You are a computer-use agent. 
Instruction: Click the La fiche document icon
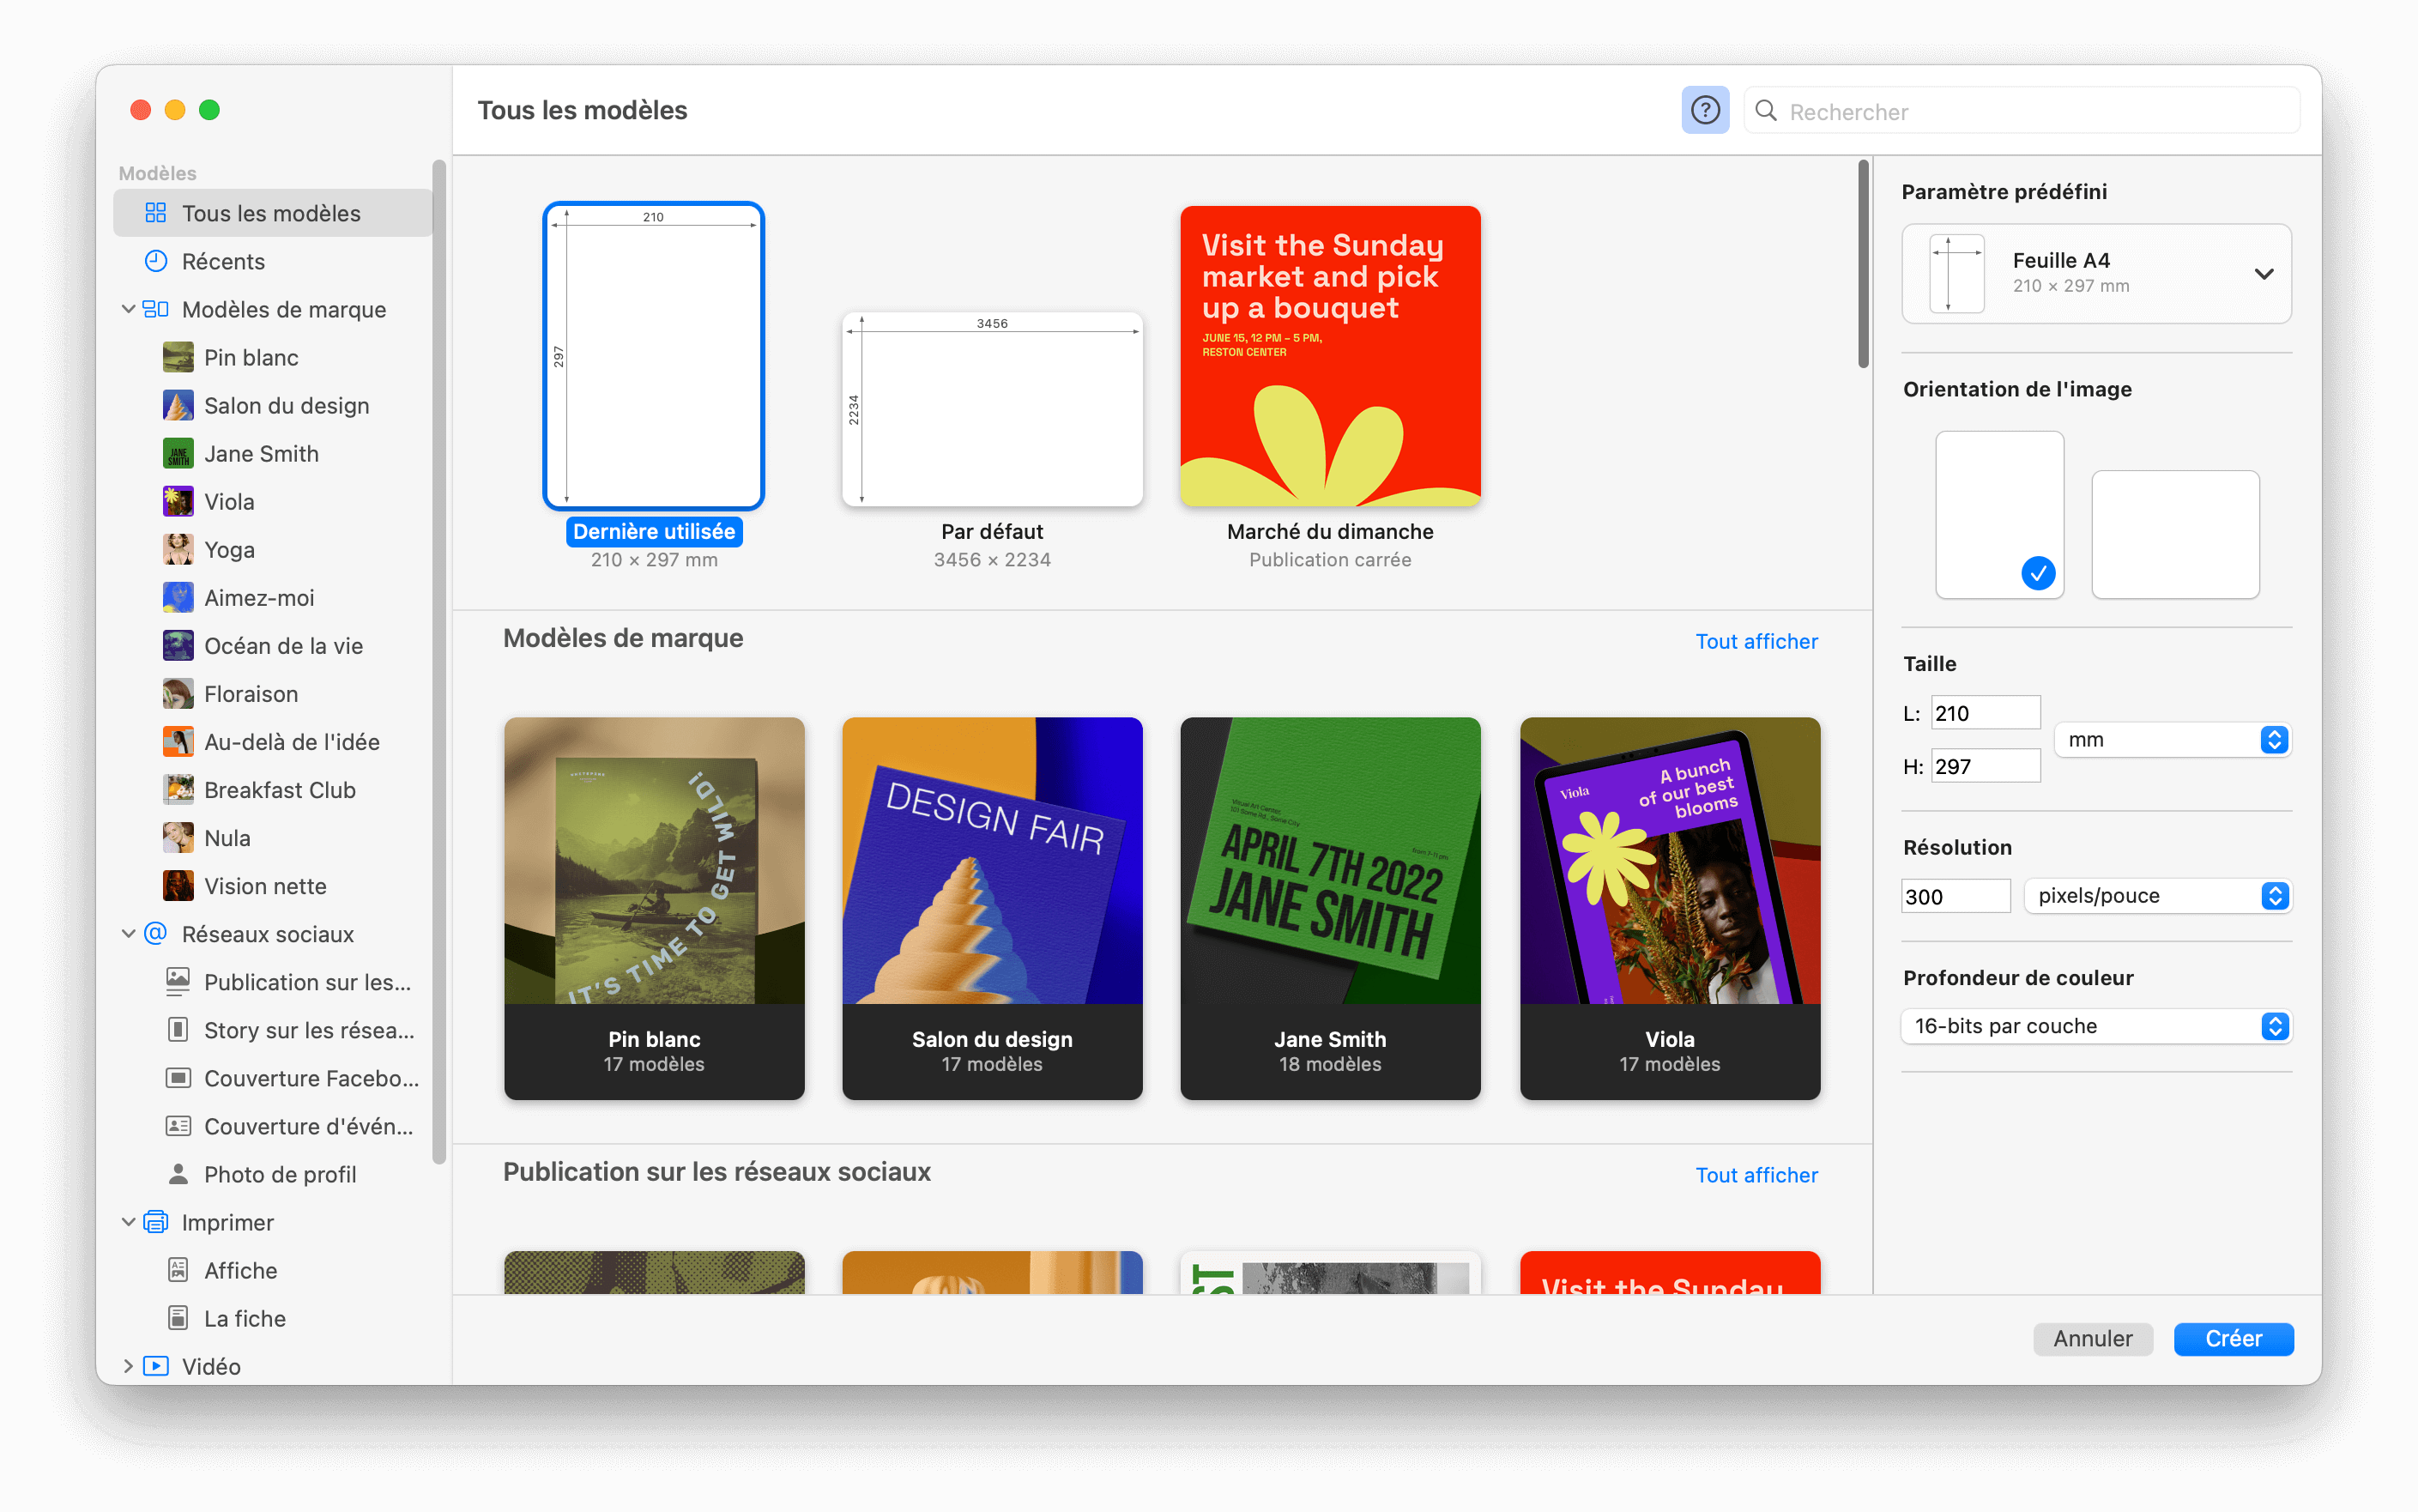pyautogui.click(x=178, y=1317)
